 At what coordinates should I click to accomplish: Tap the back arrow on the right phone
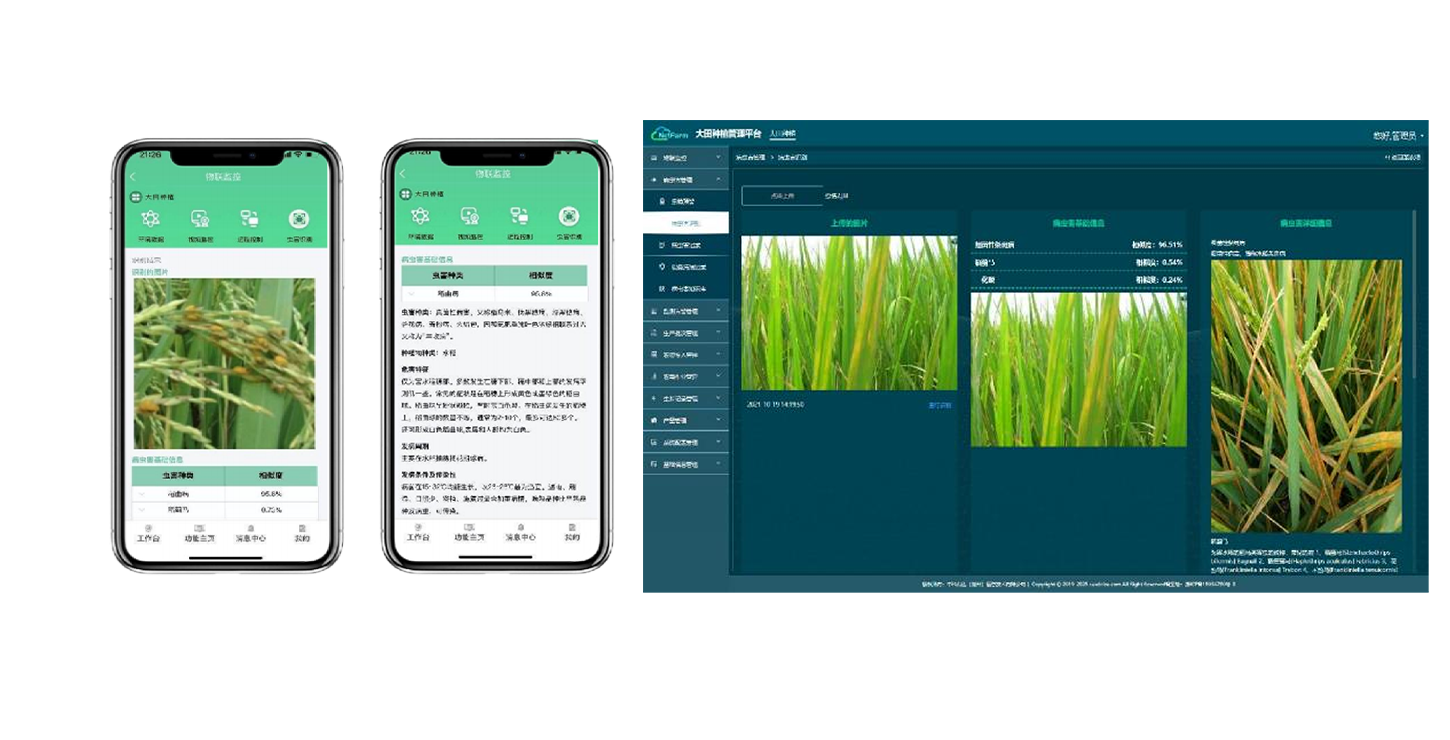click(403, 175)
